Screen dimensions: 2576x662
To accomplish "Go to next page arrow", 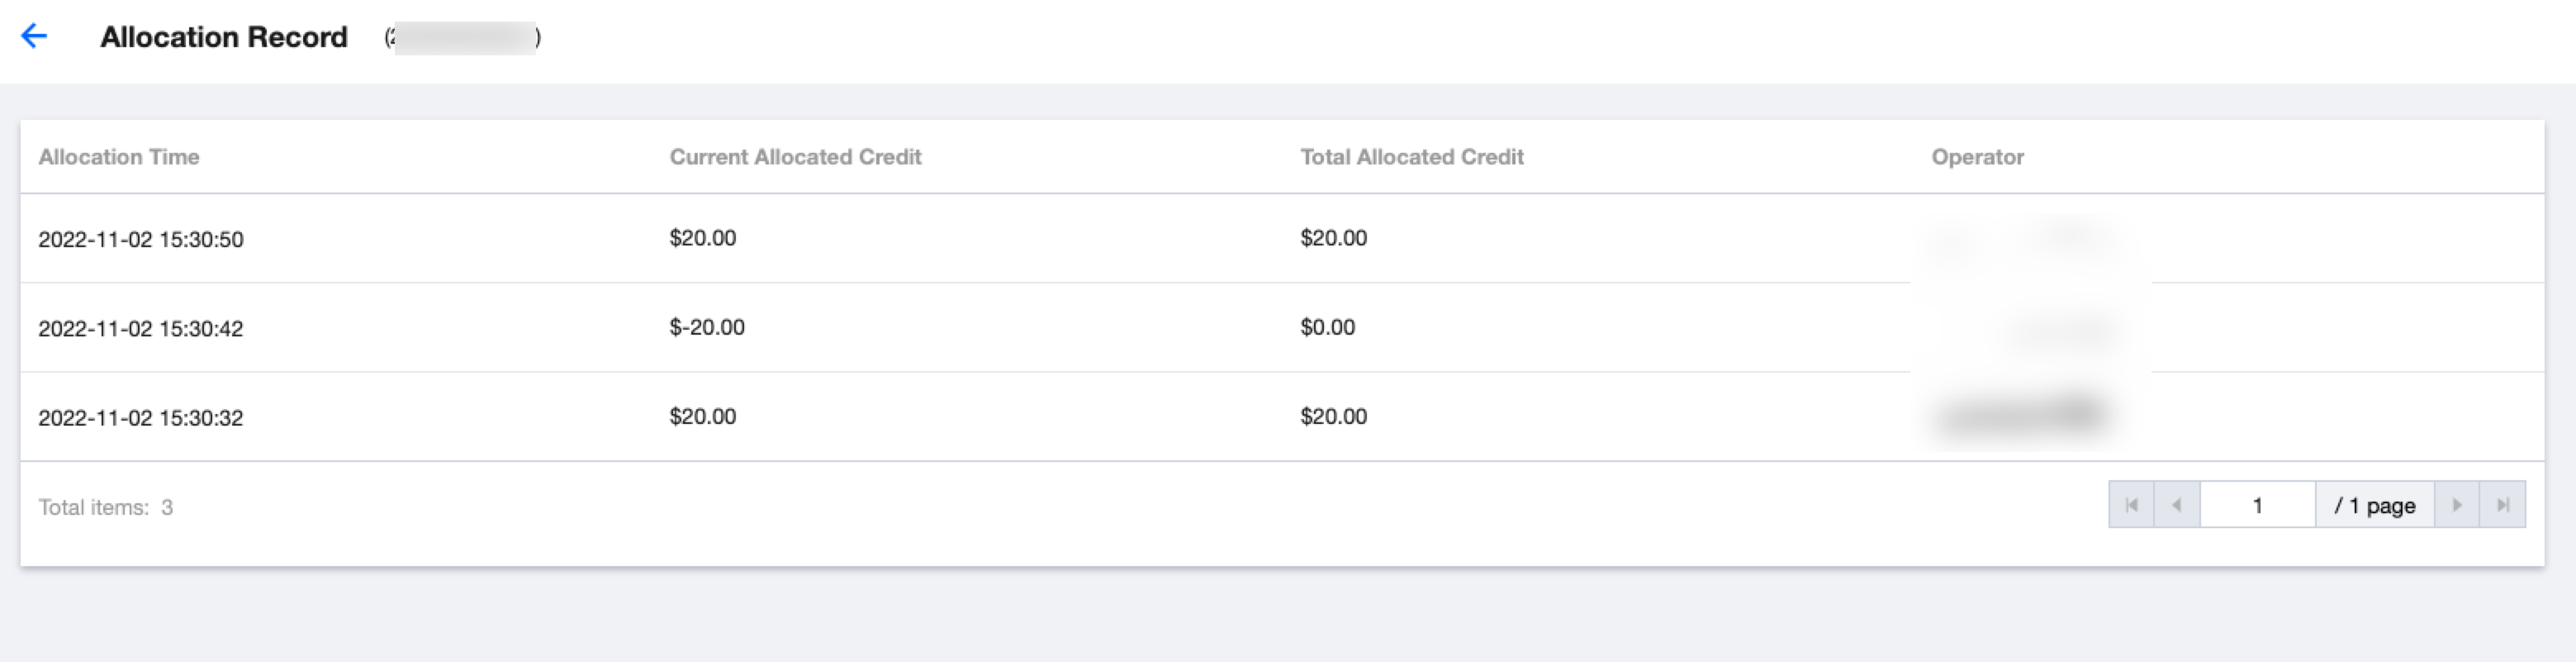I will tap(2456, 505).
